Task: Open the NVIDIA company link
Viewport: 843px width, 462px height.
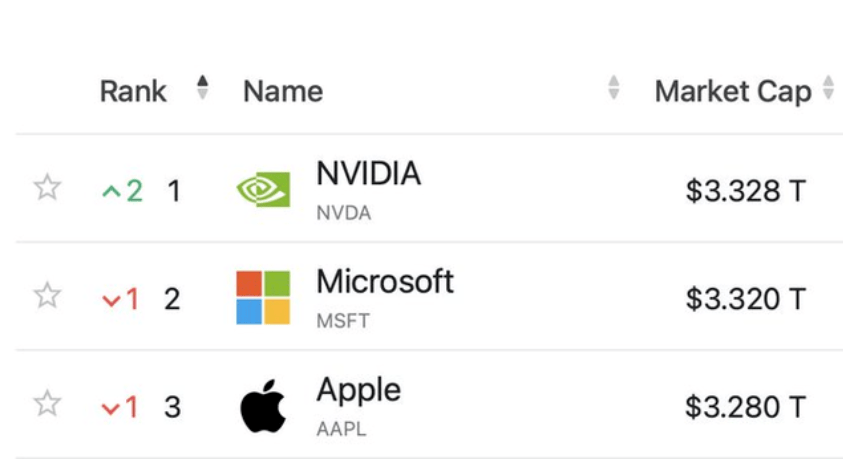Action: (368, 174)
